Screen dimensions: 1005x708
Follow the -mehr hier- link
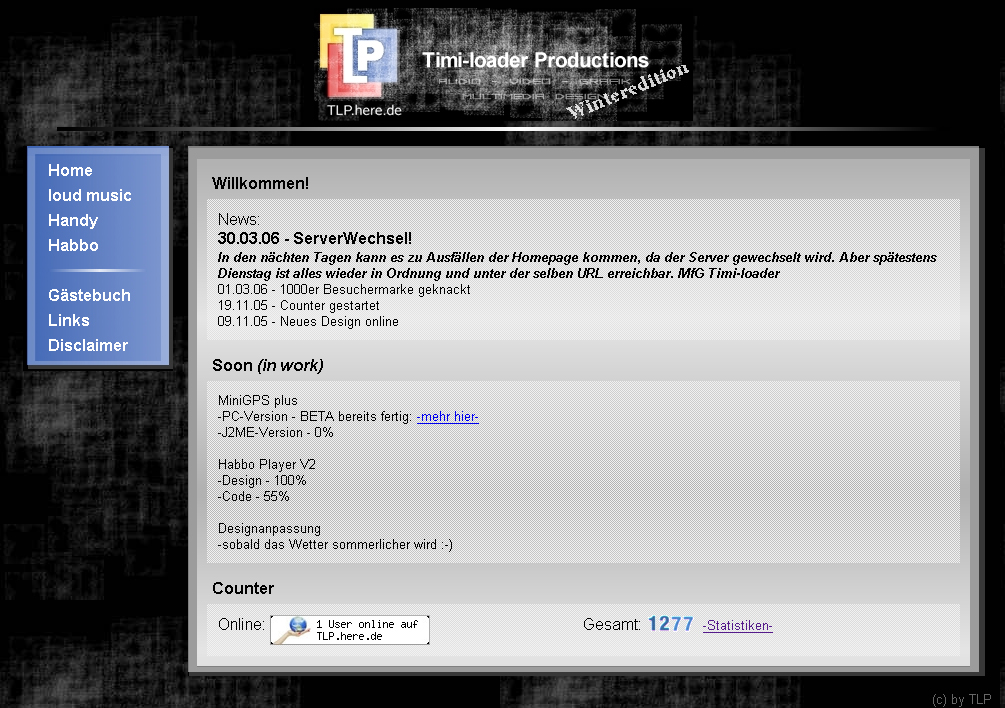447,416
